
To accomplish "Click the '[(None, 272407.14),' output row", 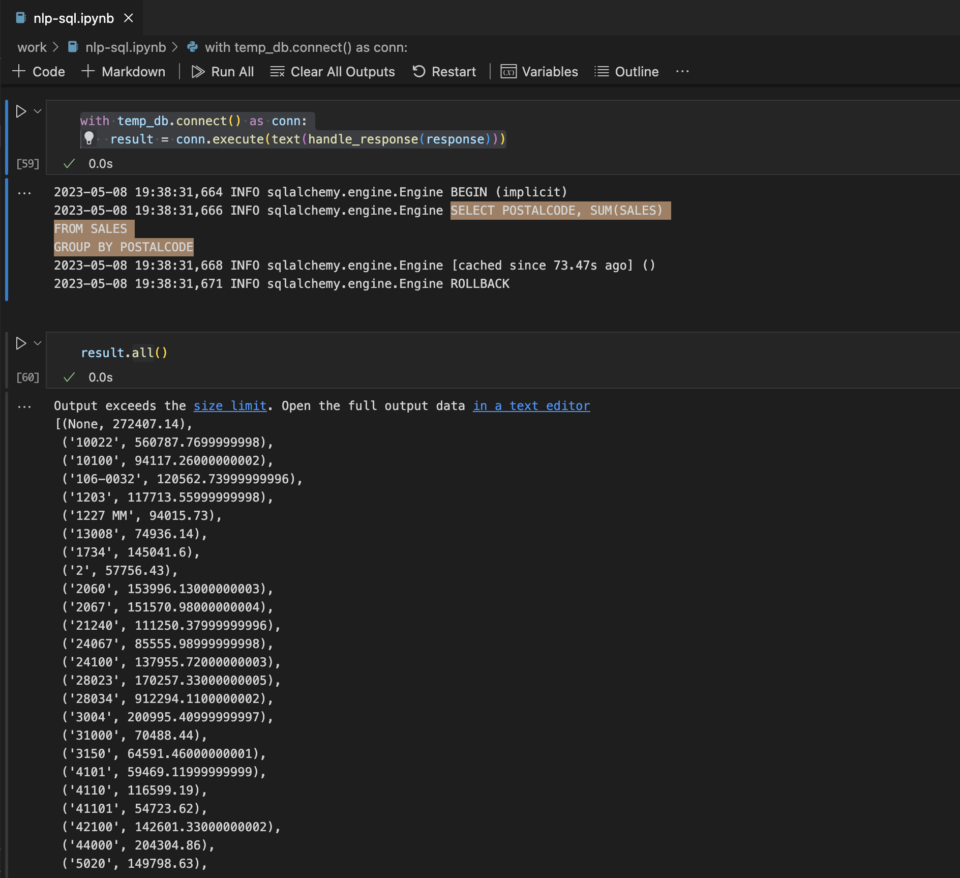I will tap(123, 424).
